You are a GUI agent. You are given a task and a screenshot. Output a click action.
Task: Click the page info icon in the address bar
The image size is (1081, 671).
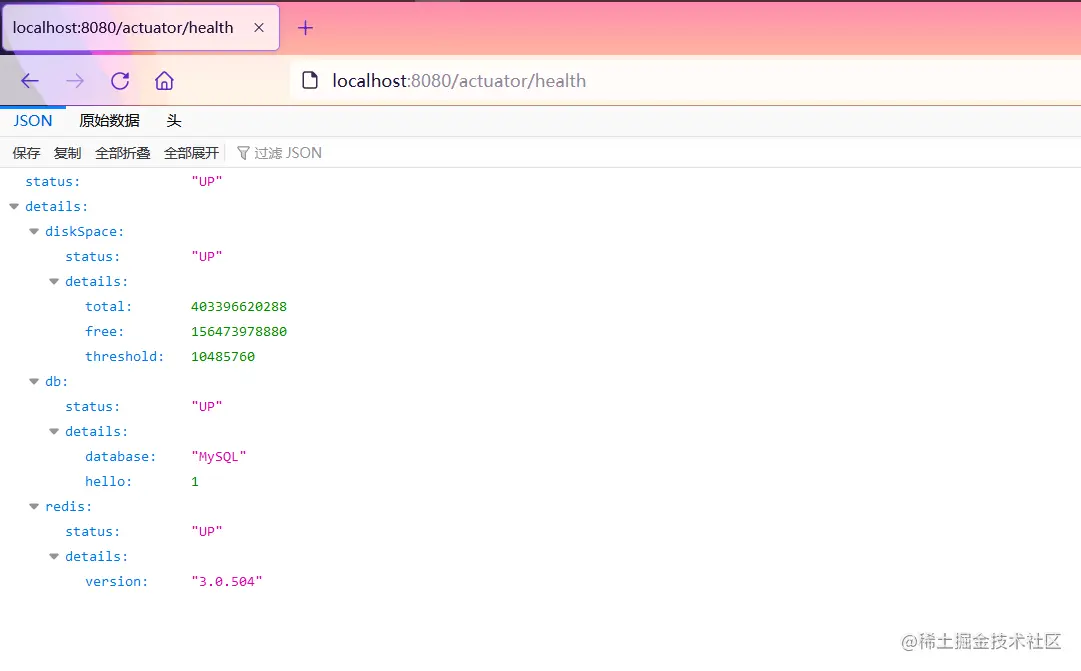coord(310,81)
